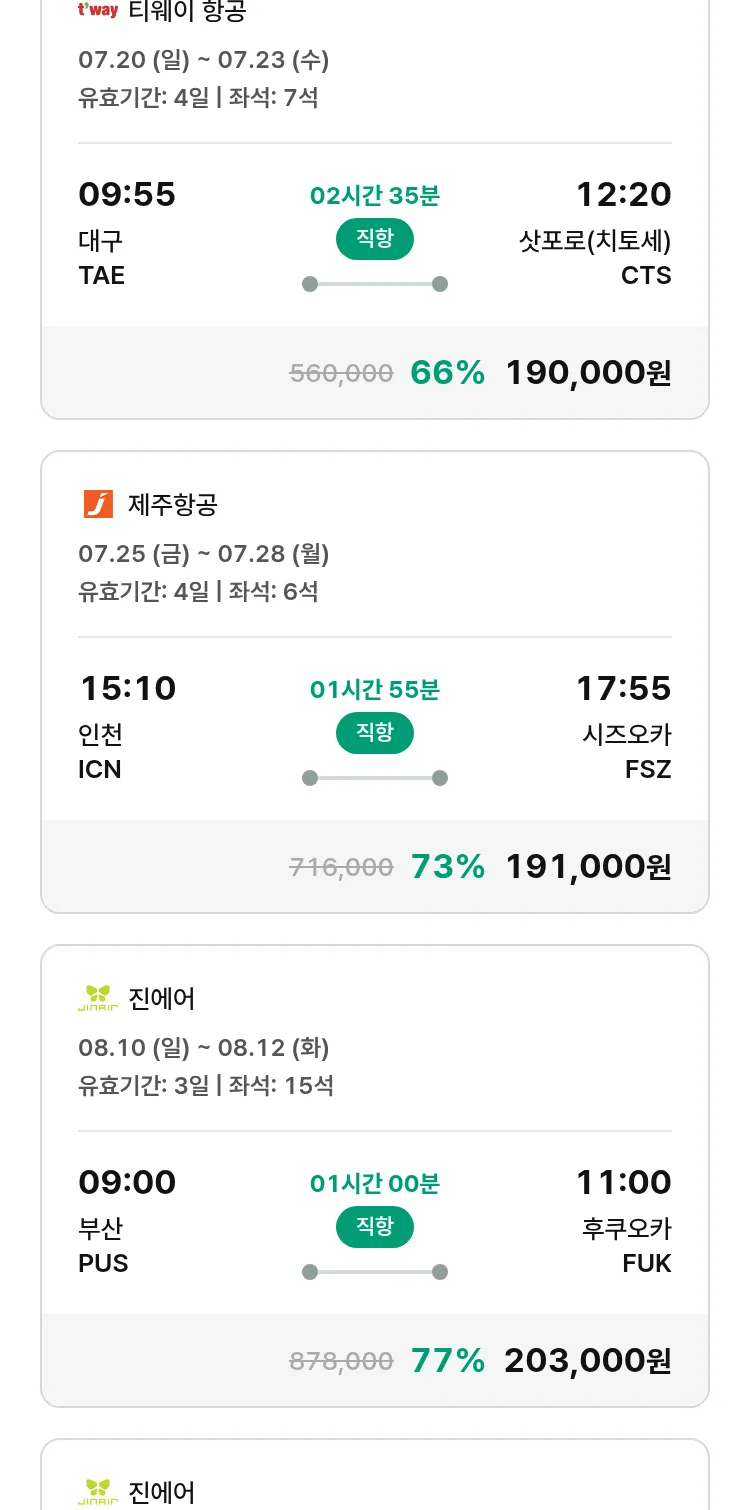The height and width of the screenshot is (1510, 750).
Task: Click the 삿포로(치토세) CTS destination
Action: pos(596,257)
